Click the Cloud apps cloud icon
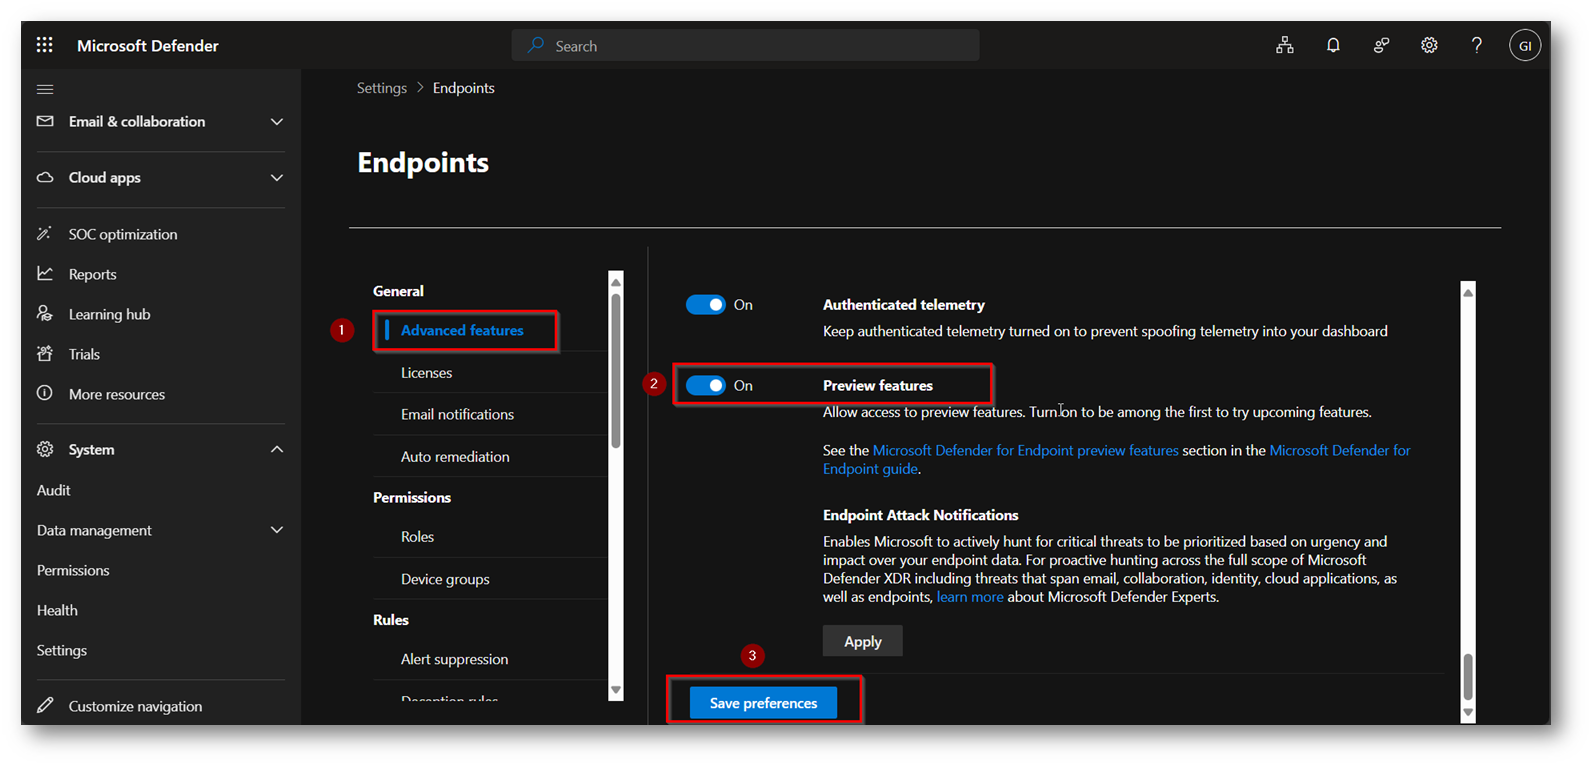 tap(45, 177)
